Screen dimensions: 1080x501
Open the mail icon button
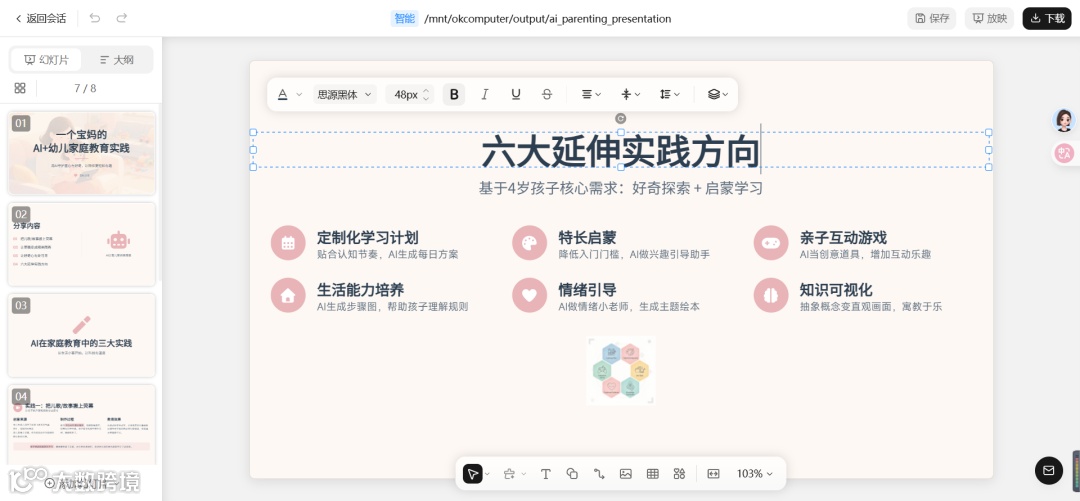(1048, 471)
